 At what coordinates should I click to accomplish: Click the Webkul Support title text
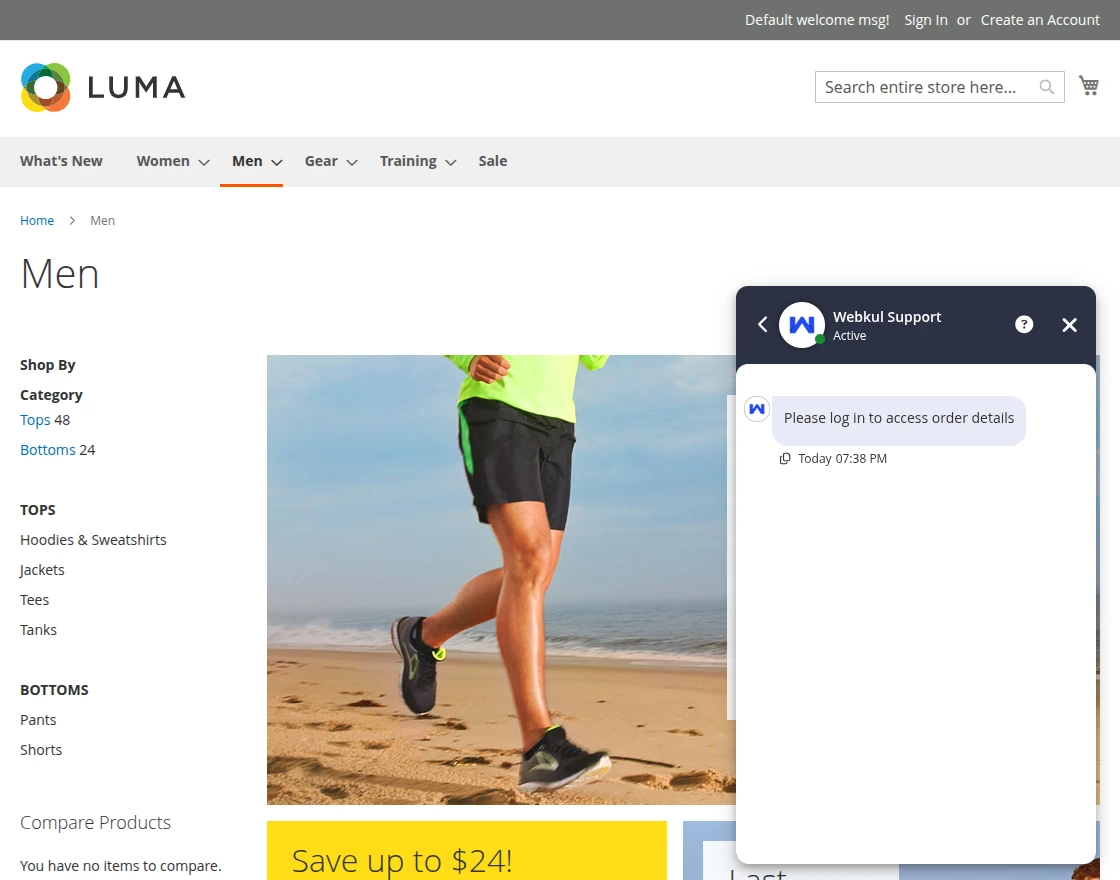click(x=886, y=317)
